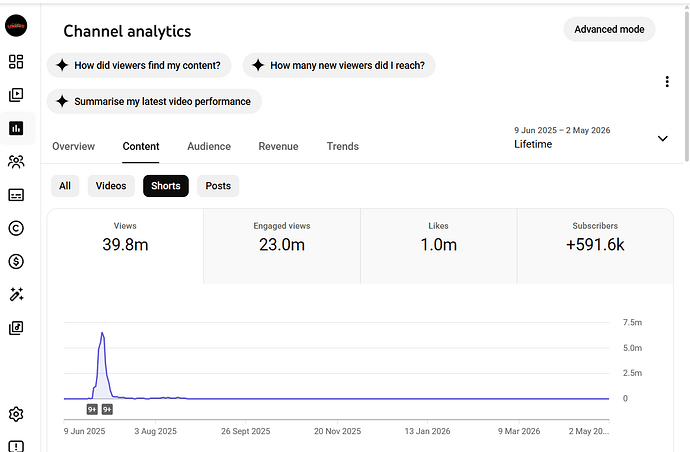Image resolution: width=690 pixels, height=452 pixels.
Task: Open the Settings gear icon
Action: pyautogui.click(x=16, y=414)
